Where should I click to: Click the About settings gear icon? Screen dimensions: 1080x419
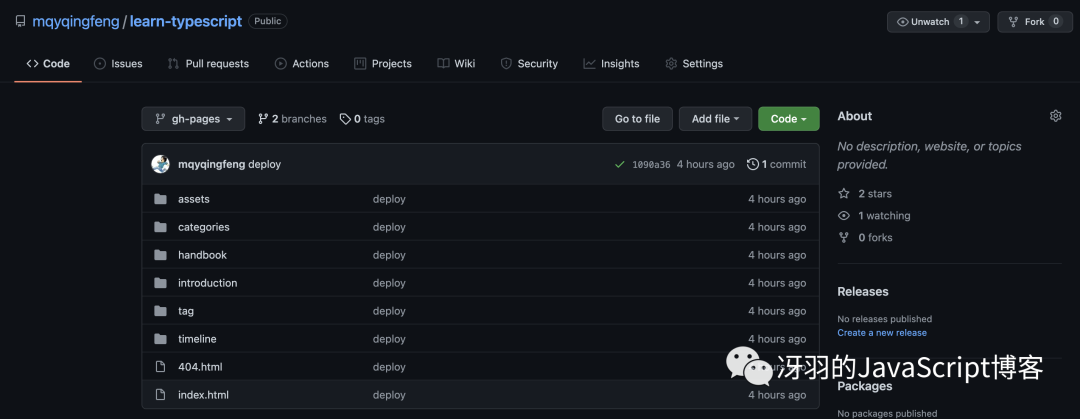click(x=1055, y=116)
